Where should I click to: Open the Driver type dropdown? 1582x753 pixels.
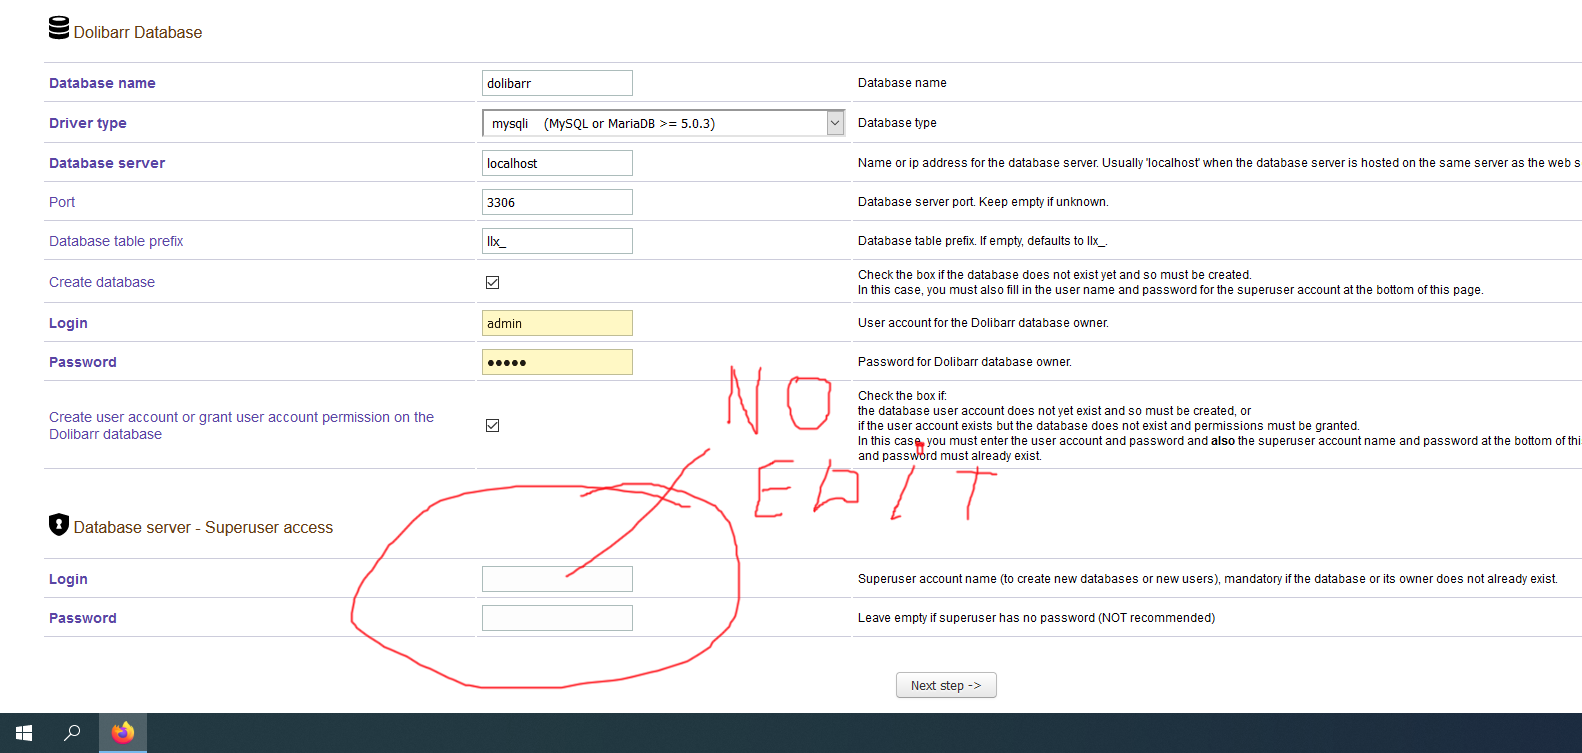[x=664, y=123]
